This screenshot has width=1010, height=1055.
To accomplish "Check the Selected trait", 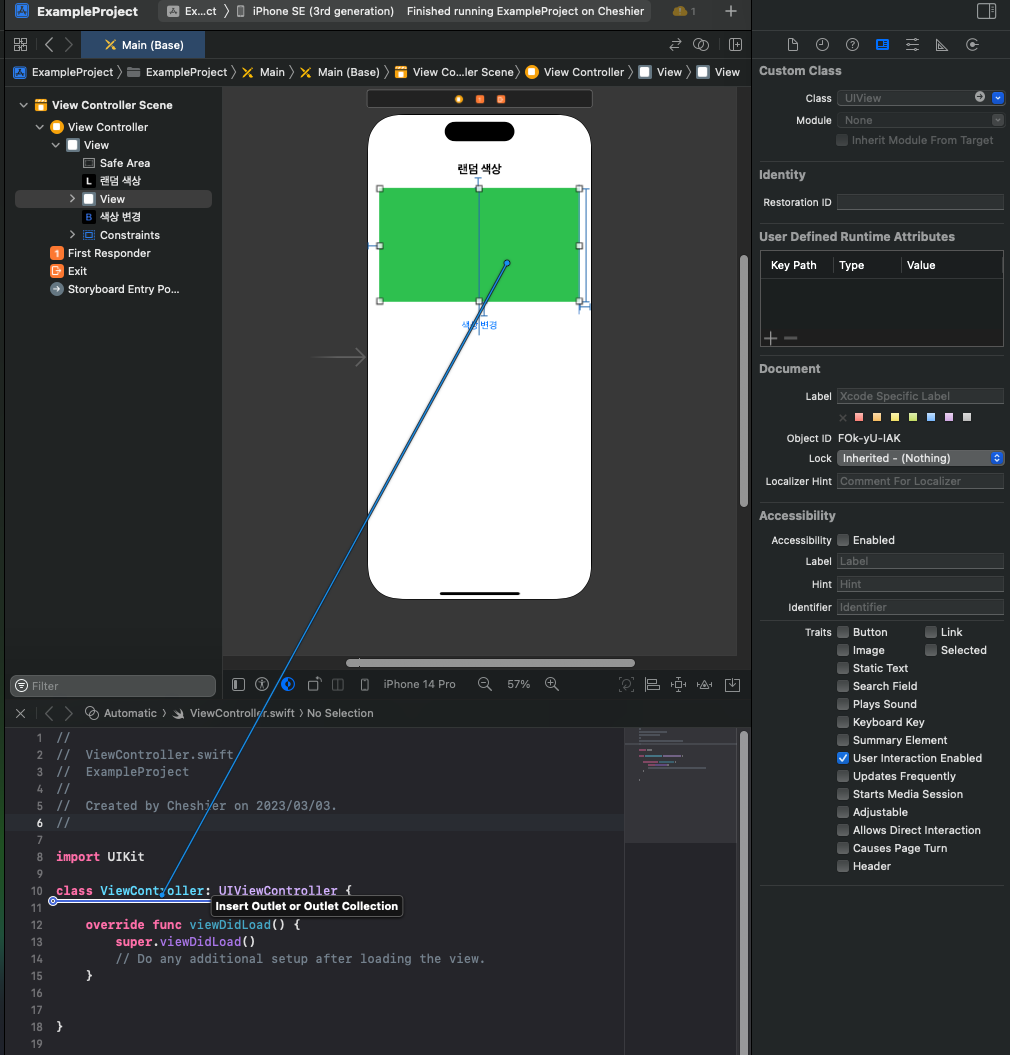I will (931, 650).
